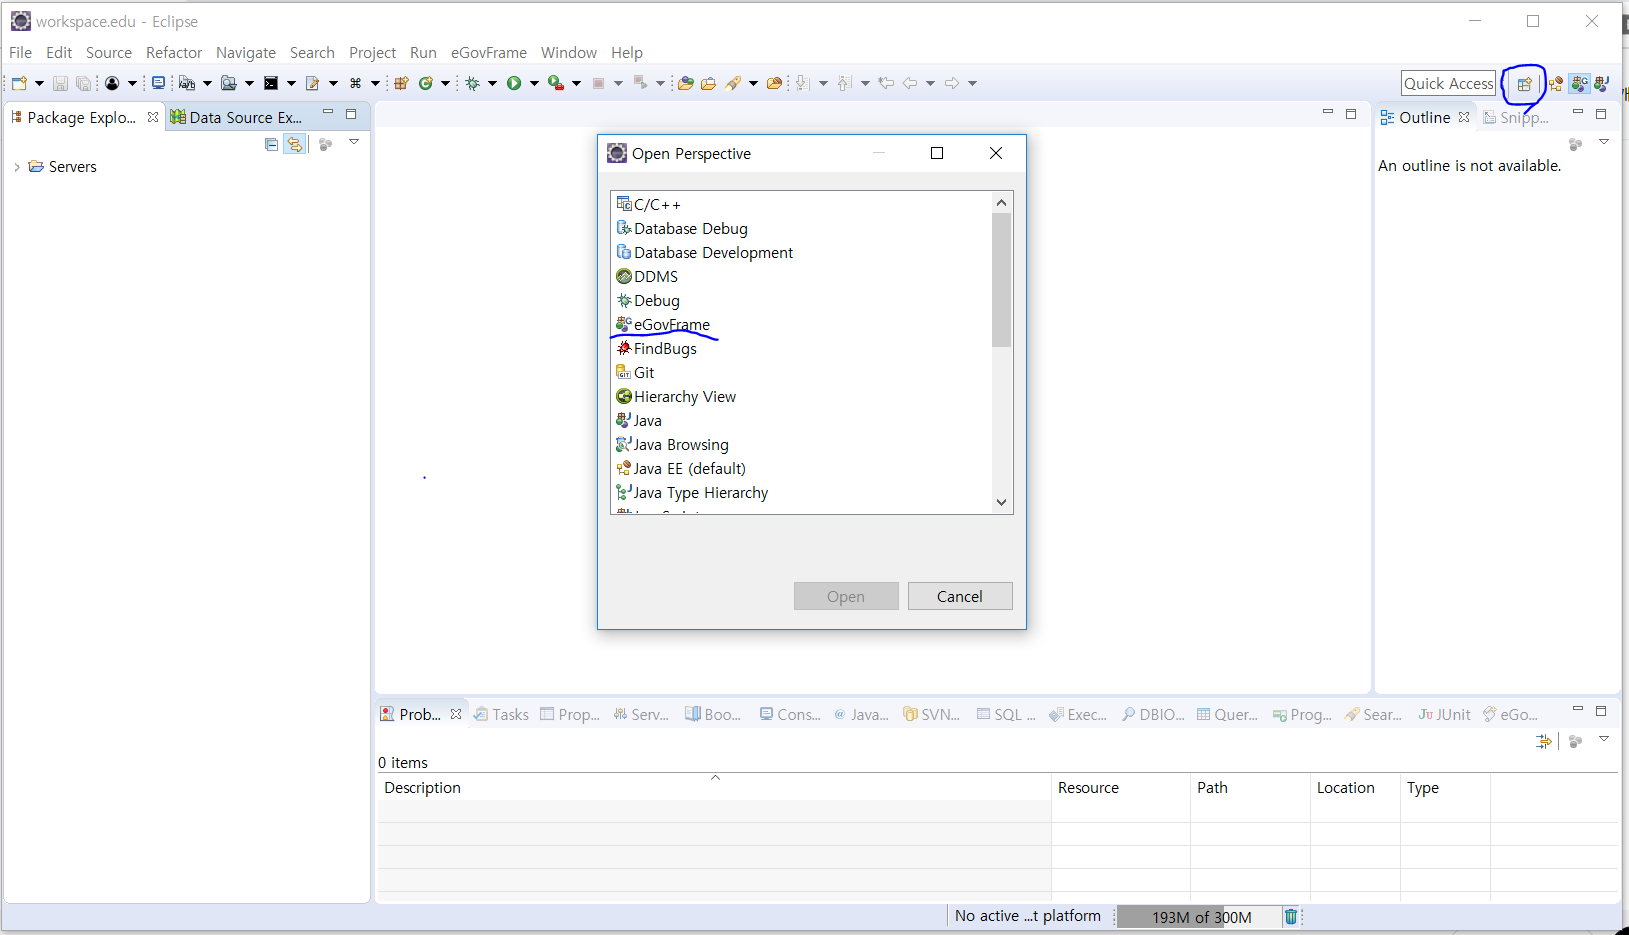Click the Forward navigation arrow in toolbar
The image size is (1629, 935).
[951, 83]
